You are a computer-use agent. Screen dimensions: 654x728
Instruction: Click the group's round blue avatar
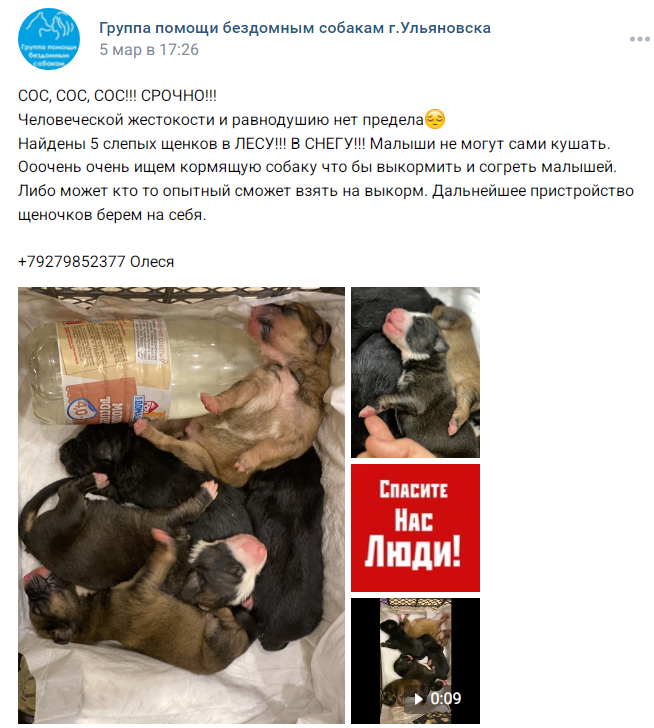[49, 39]
